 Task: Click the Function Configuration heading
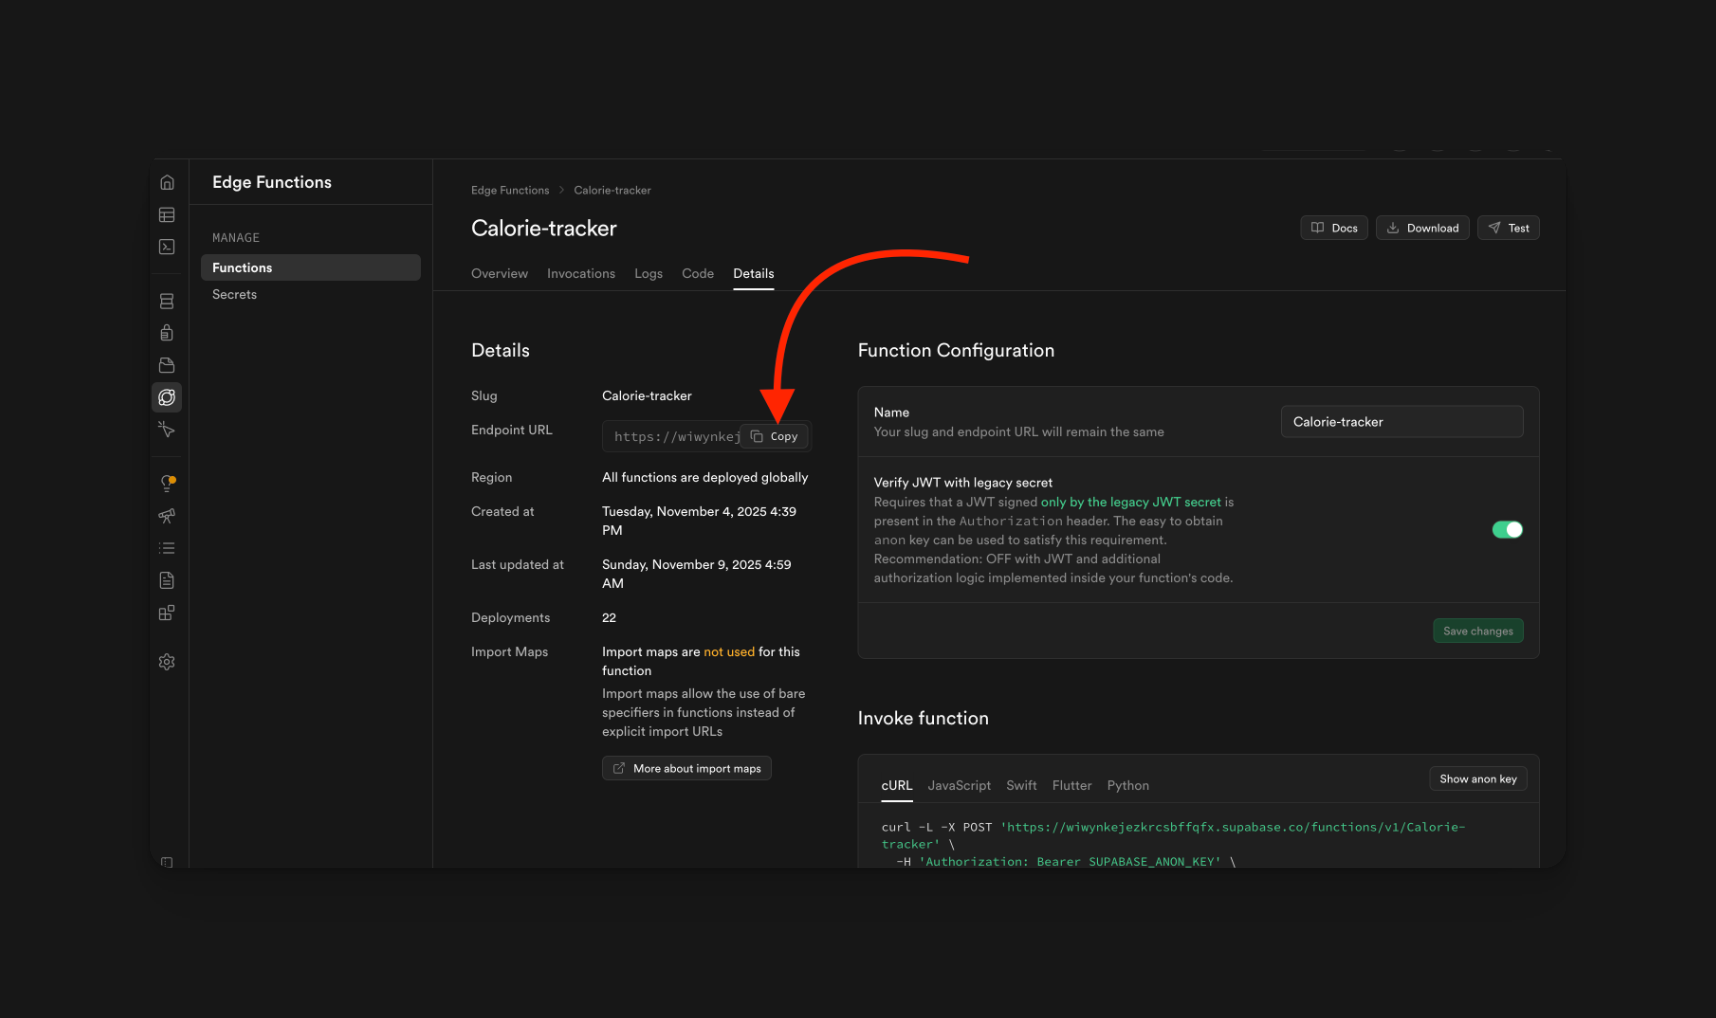(x=956, y=350)
